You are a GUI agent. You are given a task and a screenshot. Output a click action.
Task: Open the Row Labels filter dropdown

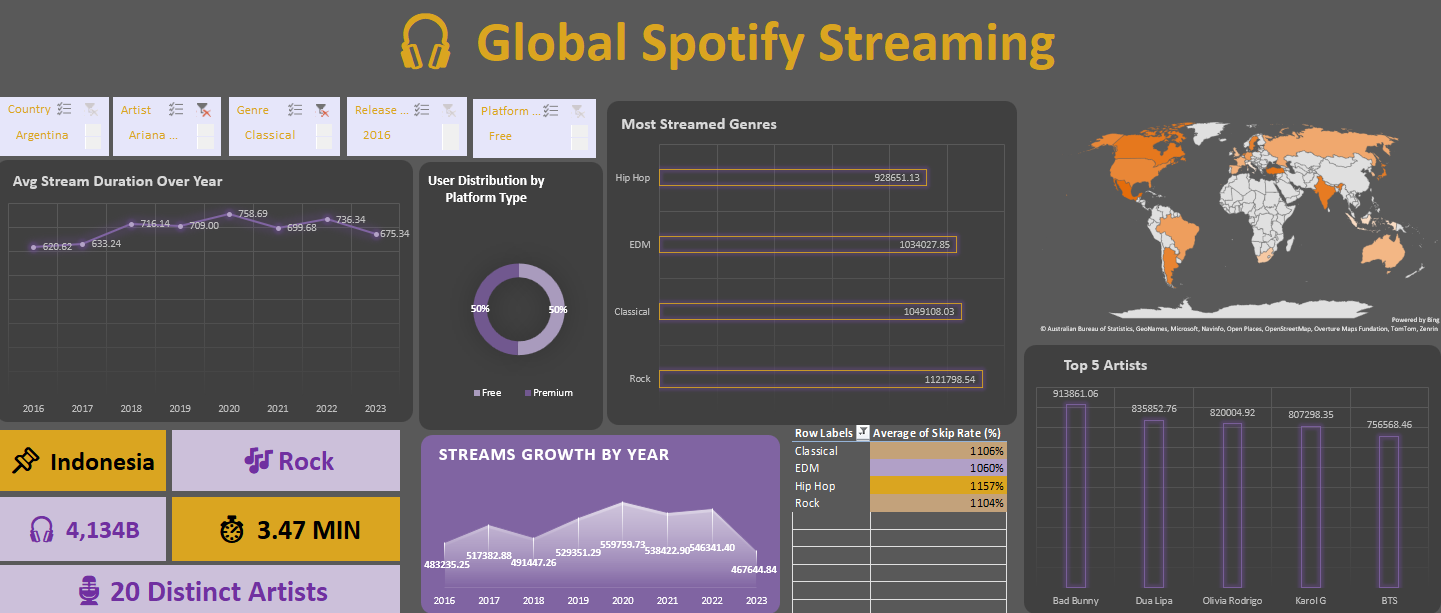tap(863, 433)
